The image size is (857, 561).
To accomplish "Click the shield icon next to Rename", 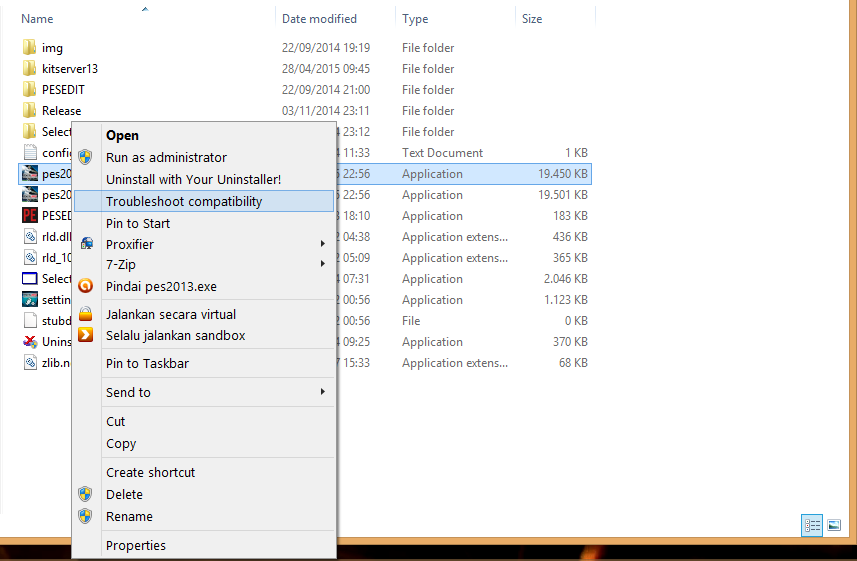I will tap(85, 516).
